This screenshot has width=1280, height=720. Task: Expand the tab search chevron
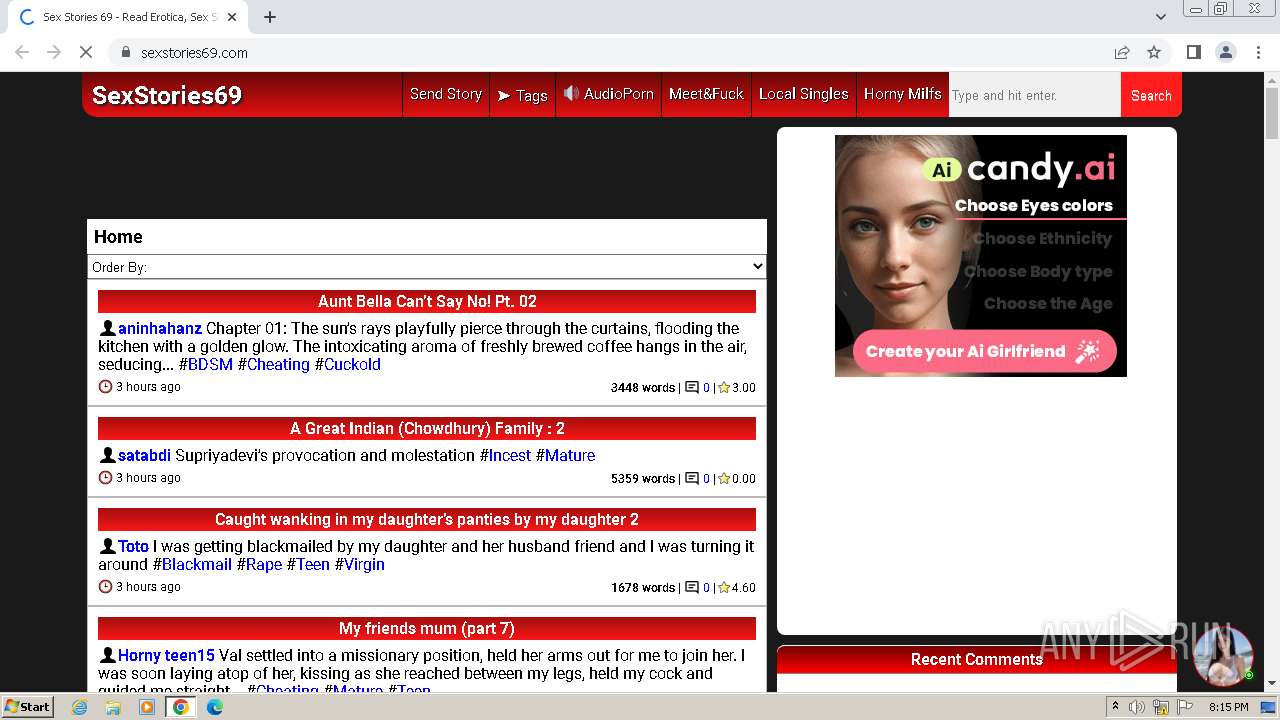coord(1160,17)
